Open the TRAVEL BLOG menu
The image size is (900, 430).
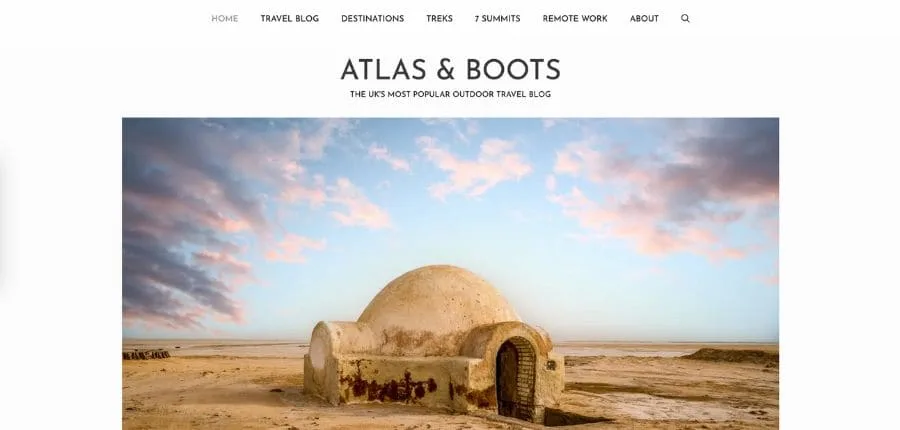point(289,18)
